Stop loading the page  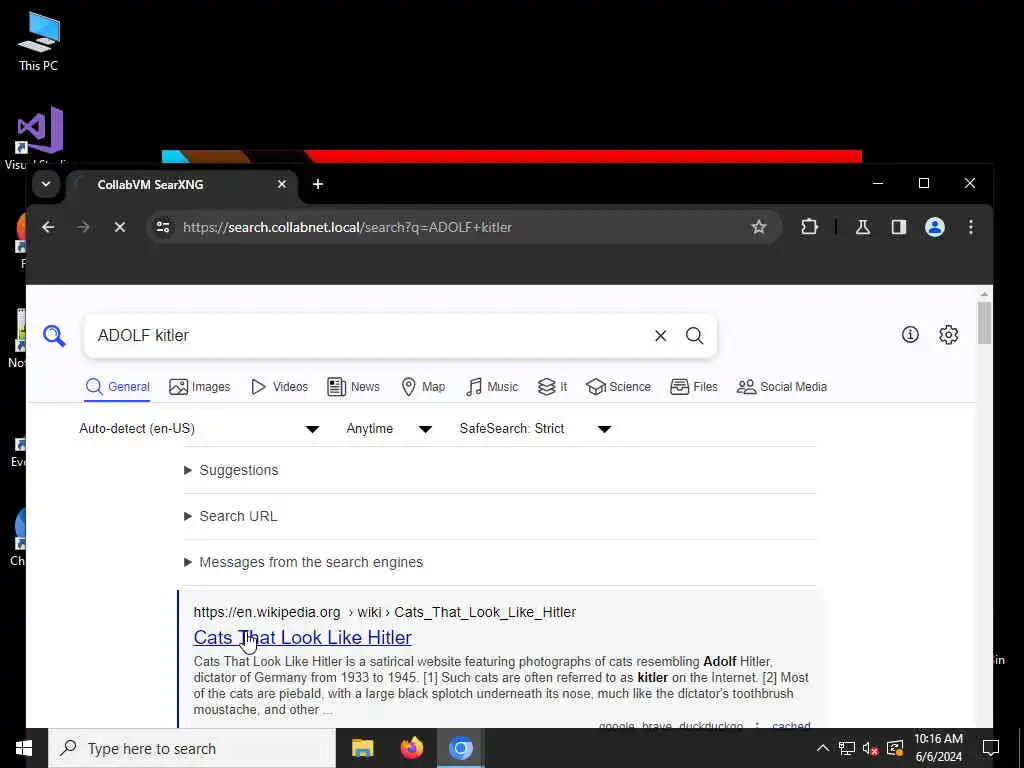click(x=120, y=227)
